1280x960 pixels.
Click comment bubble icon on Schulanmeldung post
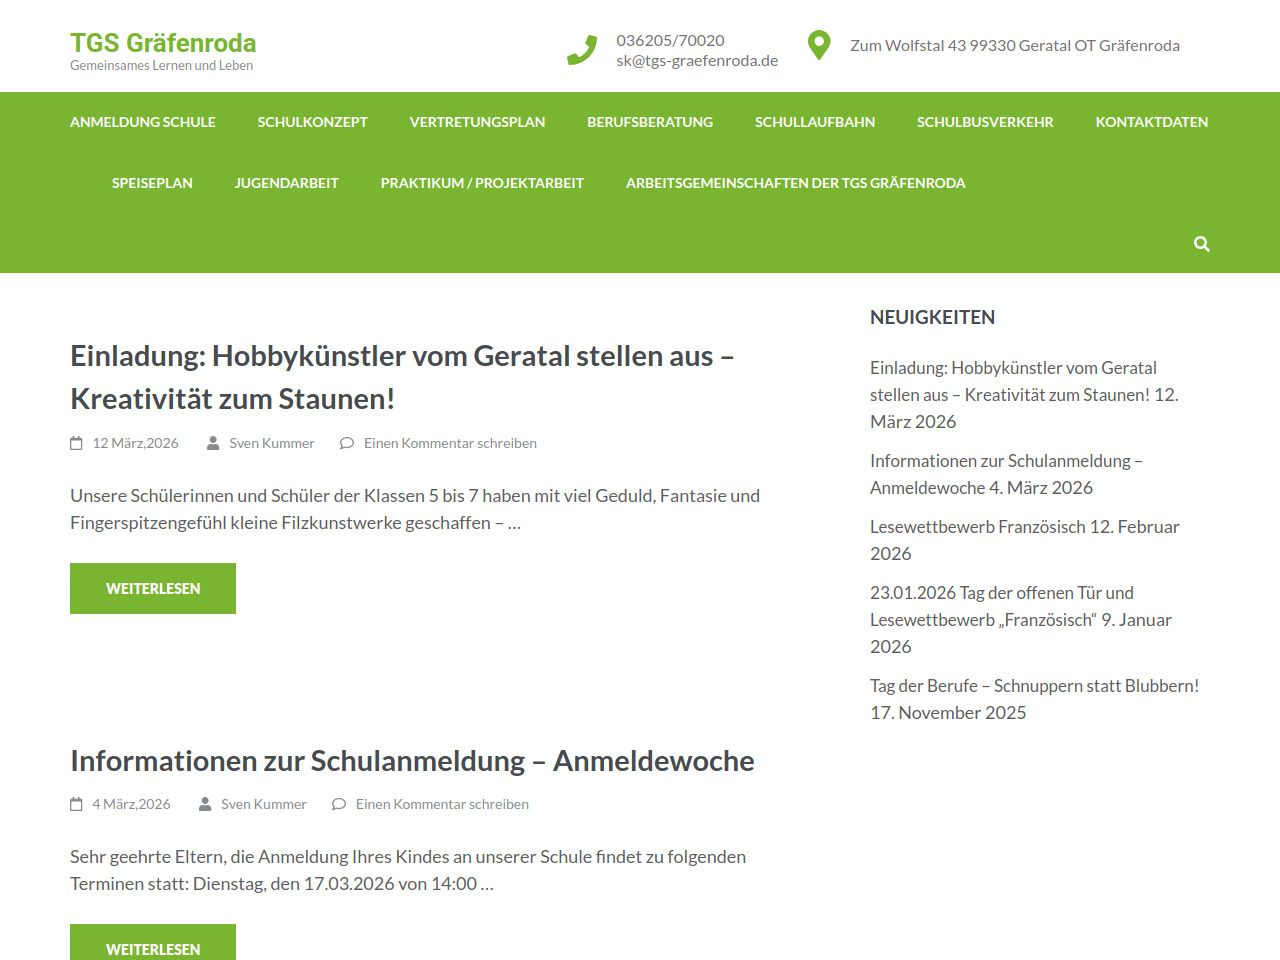tap(339, 804)
